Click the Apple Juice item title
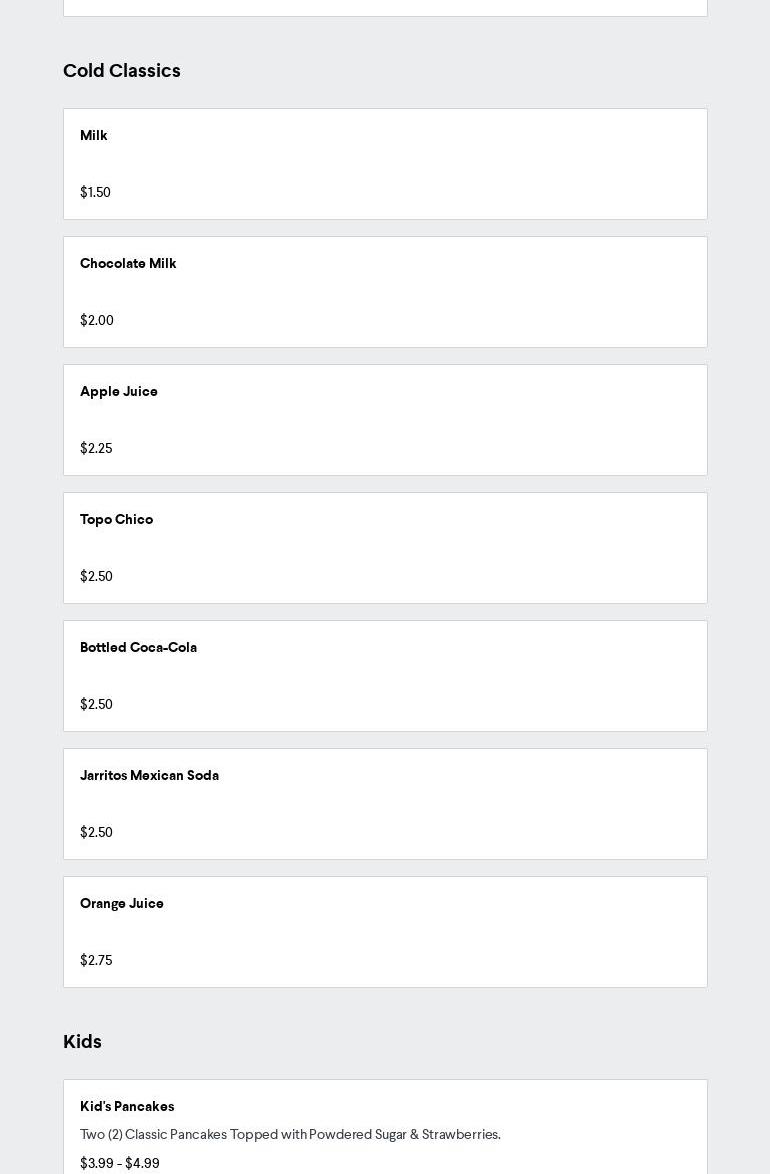This screenshot has height=1174, width=770. (119, 392)
